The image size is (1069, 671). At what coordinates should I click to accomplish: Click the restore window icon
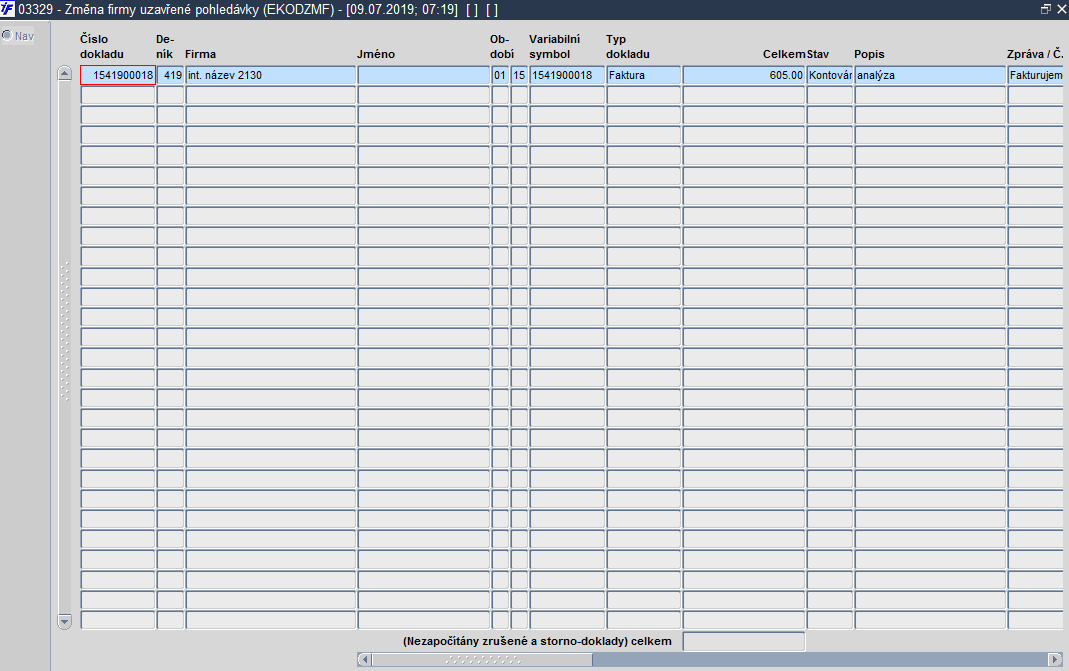(x=1046, y=9)
